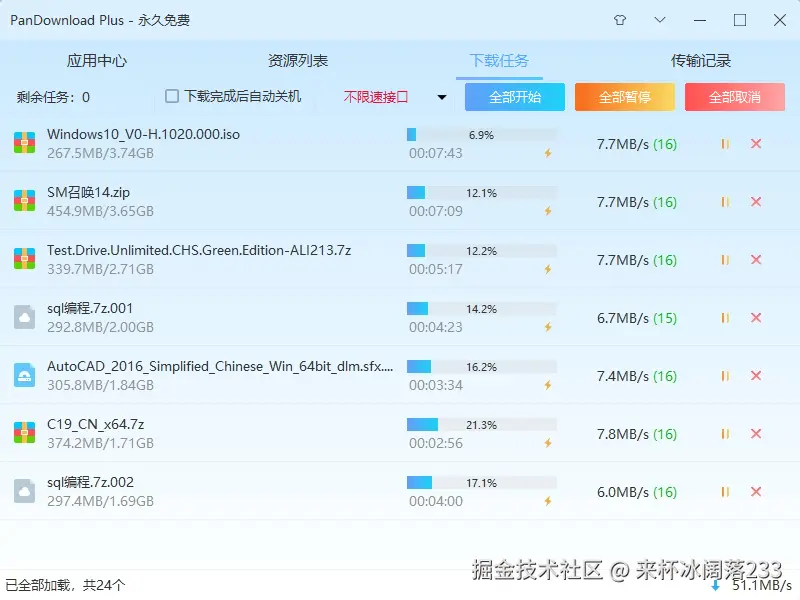Enable 下载完成后自动关机 checkbox

tap(172, 96)
